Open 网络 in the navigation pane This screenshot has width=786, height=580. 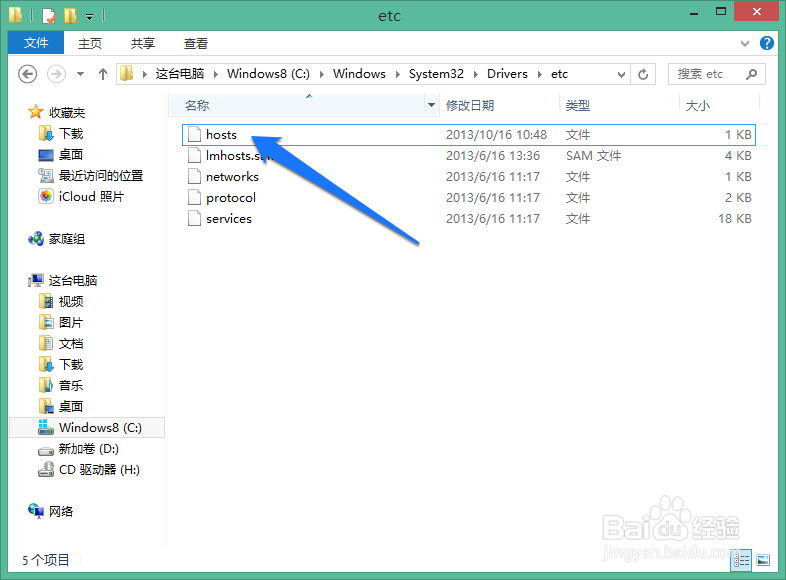(51, 511)
